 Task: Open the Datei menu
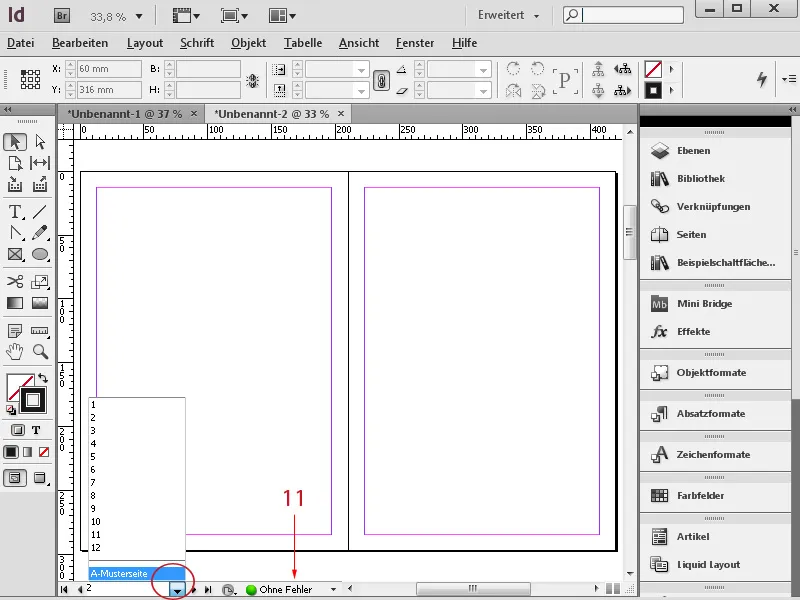[x=20, y=43]
